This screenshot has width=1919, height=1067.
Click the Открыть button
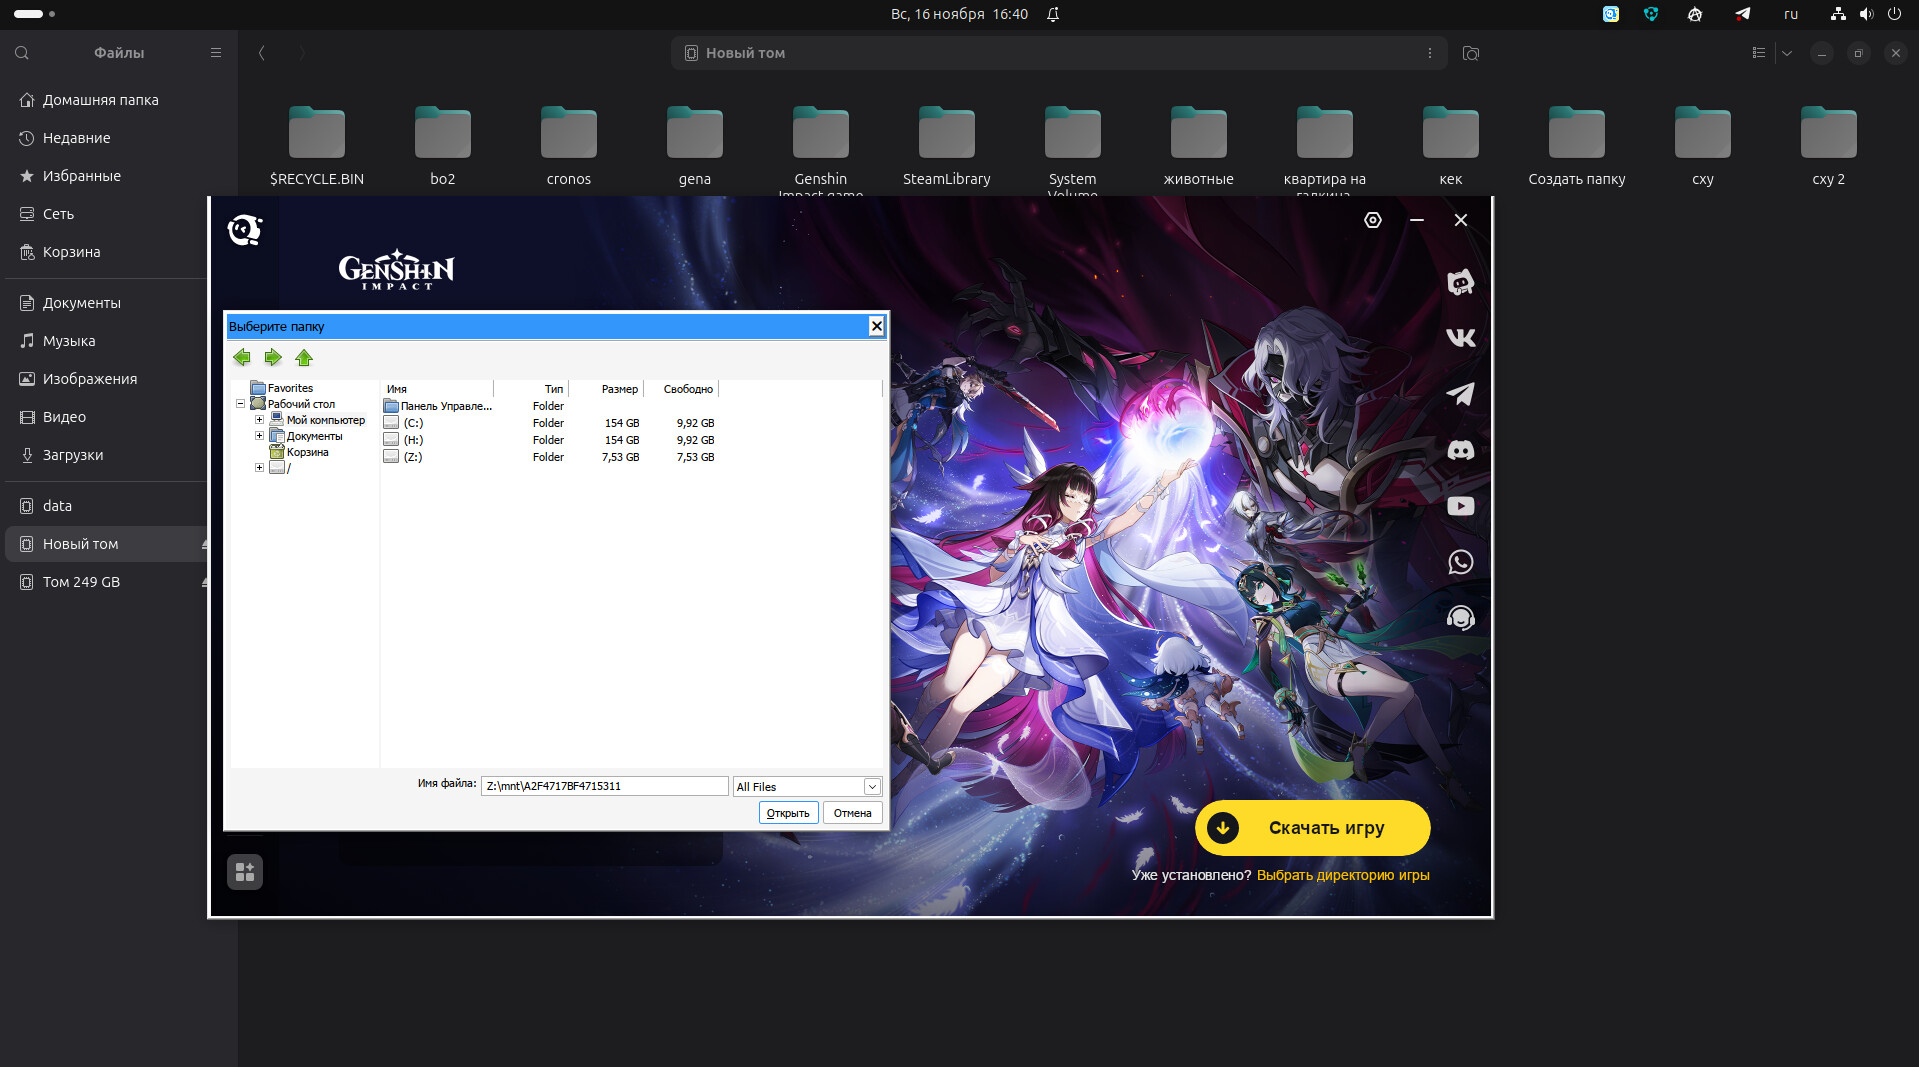[788, 813]
